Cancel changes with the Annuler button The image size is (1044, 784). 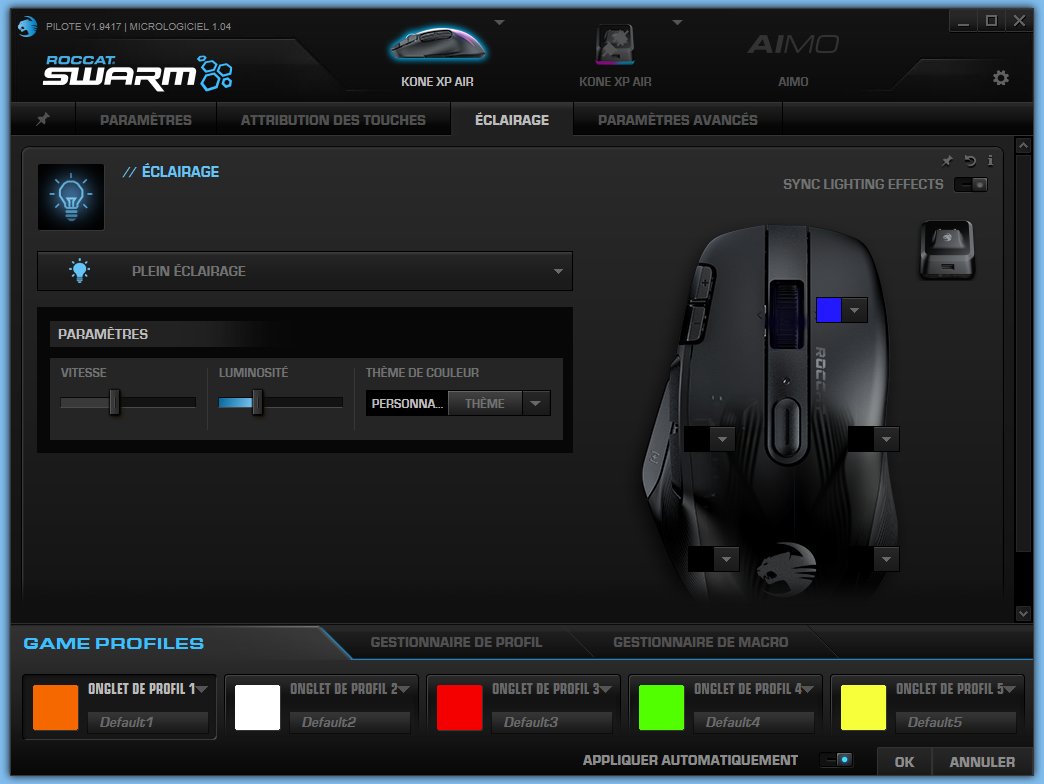pyautogui.click(x=981, y=761)
